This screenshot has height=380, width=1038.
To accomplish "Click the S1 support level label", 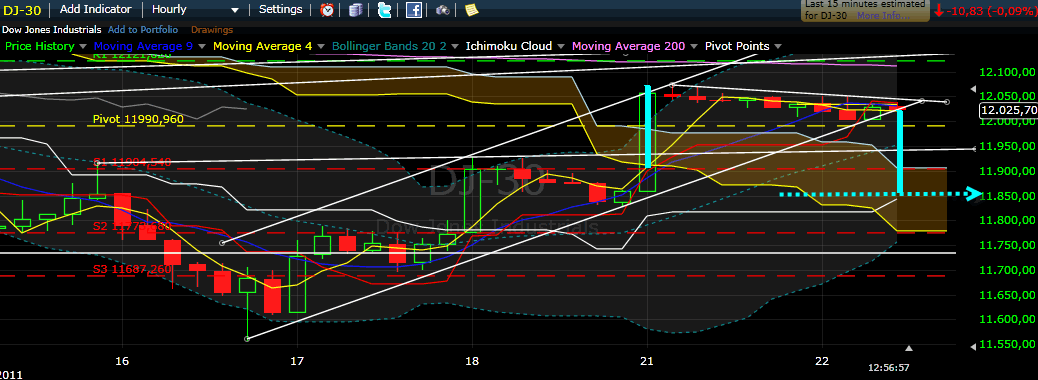I will 132,162.
